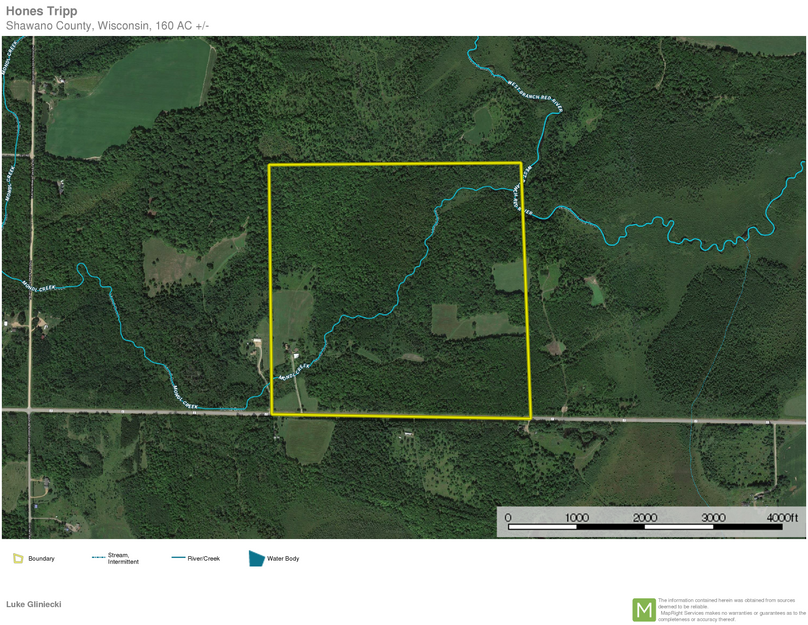Click the 3000 mark on scale bar
The width and height of the screenshot is (808, 625).
713,517
